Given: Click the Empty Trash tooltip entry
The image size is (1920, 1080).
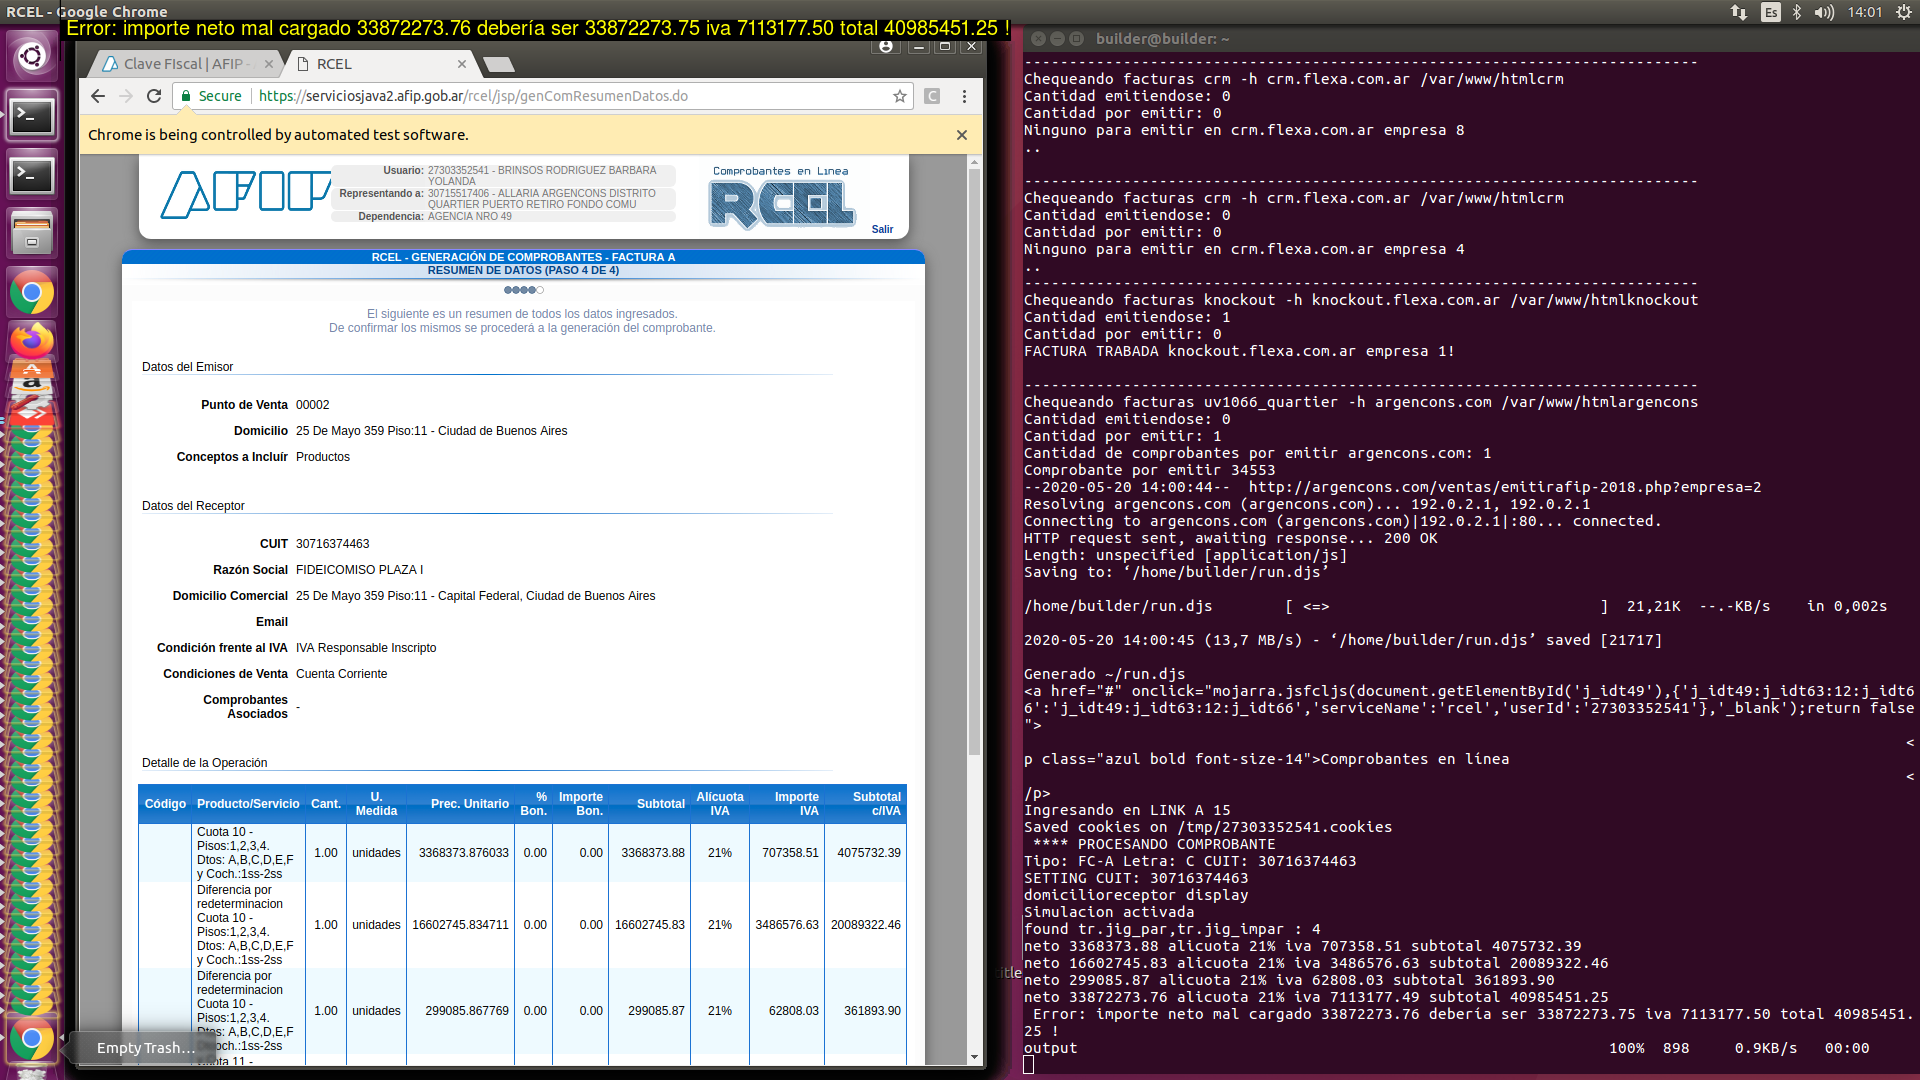Looking at the screenshot, I should tap(145, 1048).
